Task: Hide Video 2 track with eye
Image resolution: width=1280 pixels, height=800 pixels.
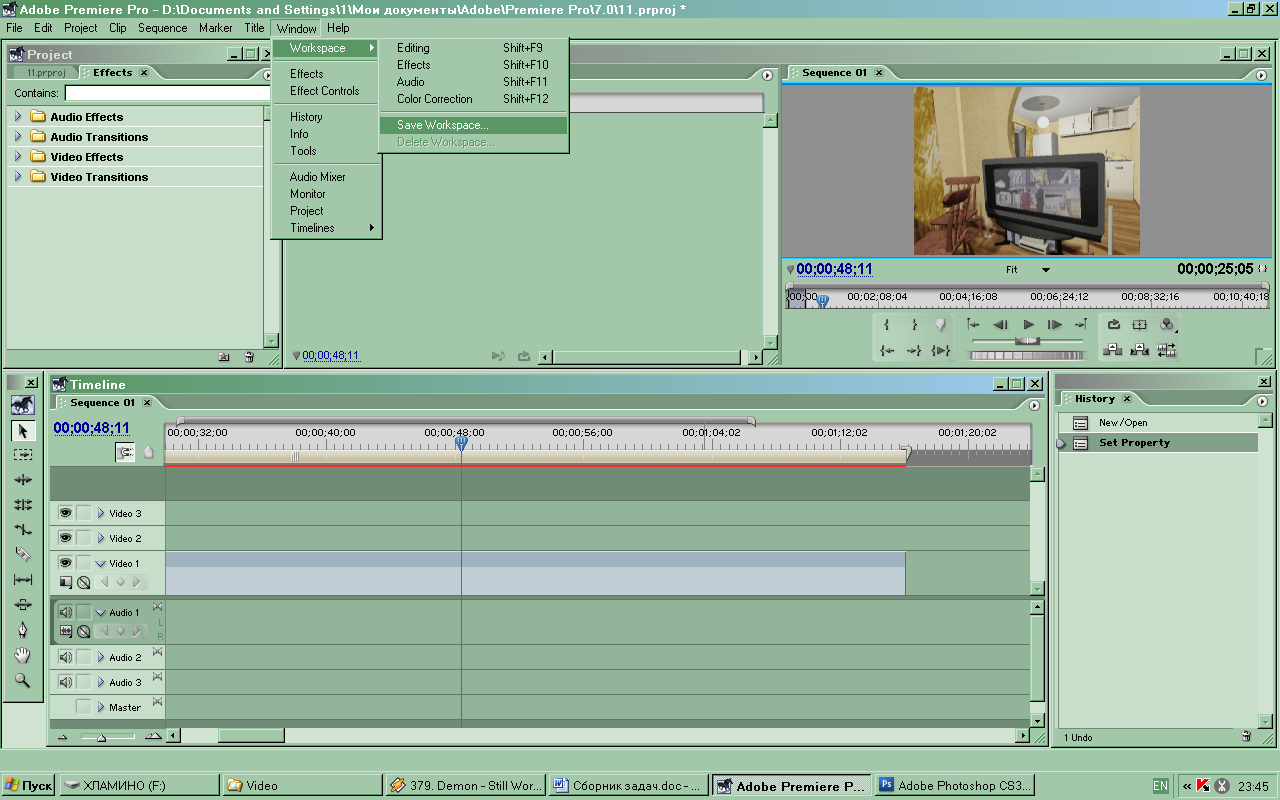Action: (x=65, y=538)
